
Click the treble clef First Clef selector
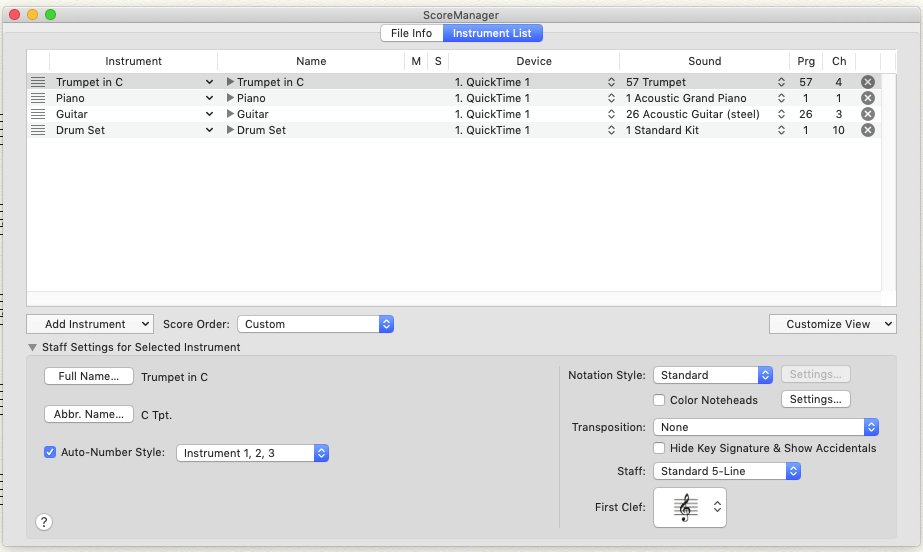click(x=690, y=507)
